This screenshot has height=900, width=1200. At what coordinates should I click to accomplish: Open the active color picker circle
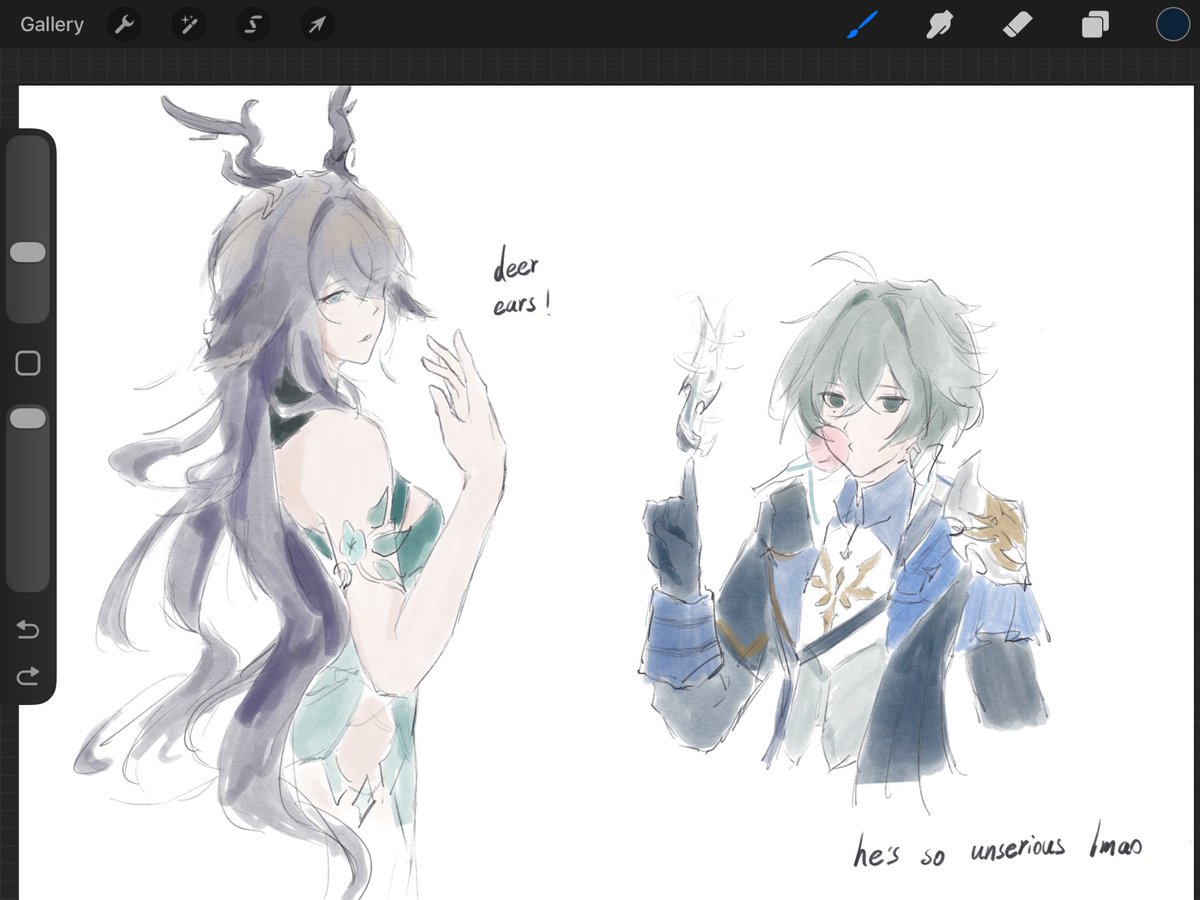[x=1172, y=24]
